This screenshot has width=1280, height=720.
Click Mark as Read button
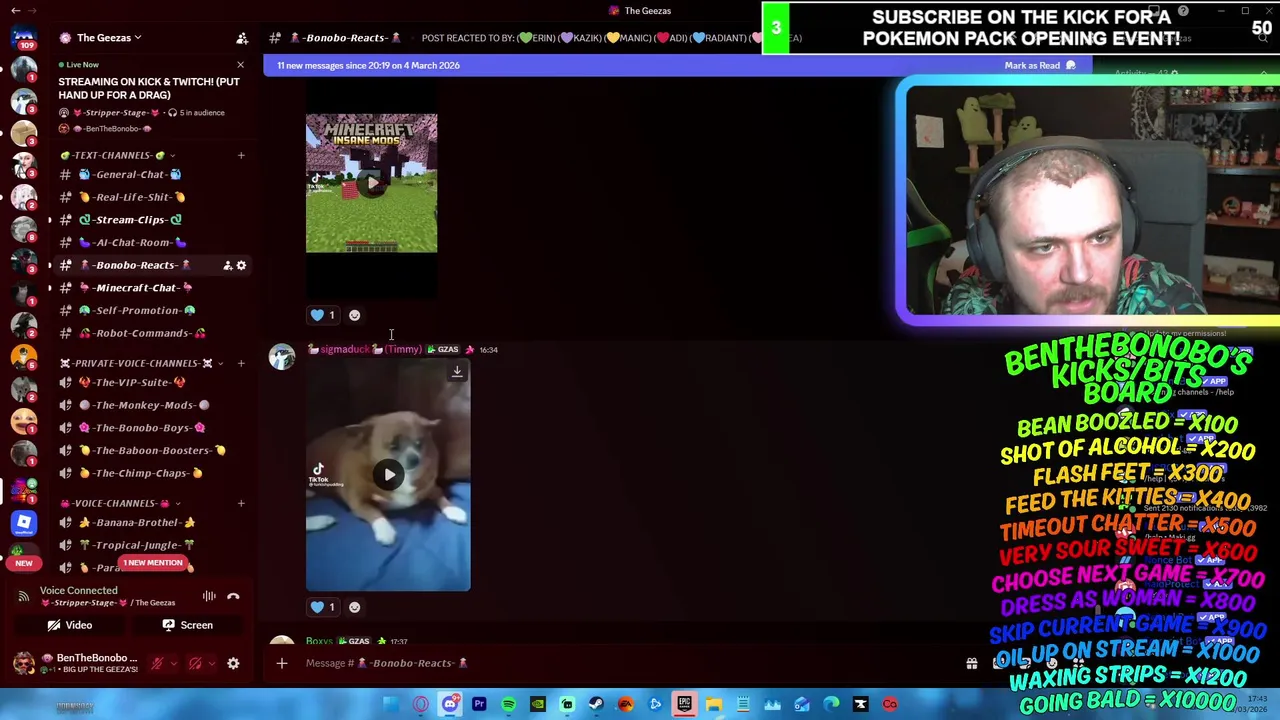pos(1040,65)
